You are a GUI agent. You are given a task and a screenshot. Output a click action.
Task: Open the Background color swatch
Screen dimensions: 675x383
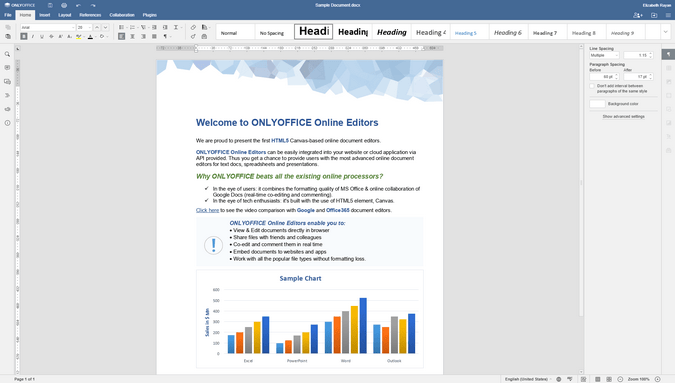[x=597, y=104]
